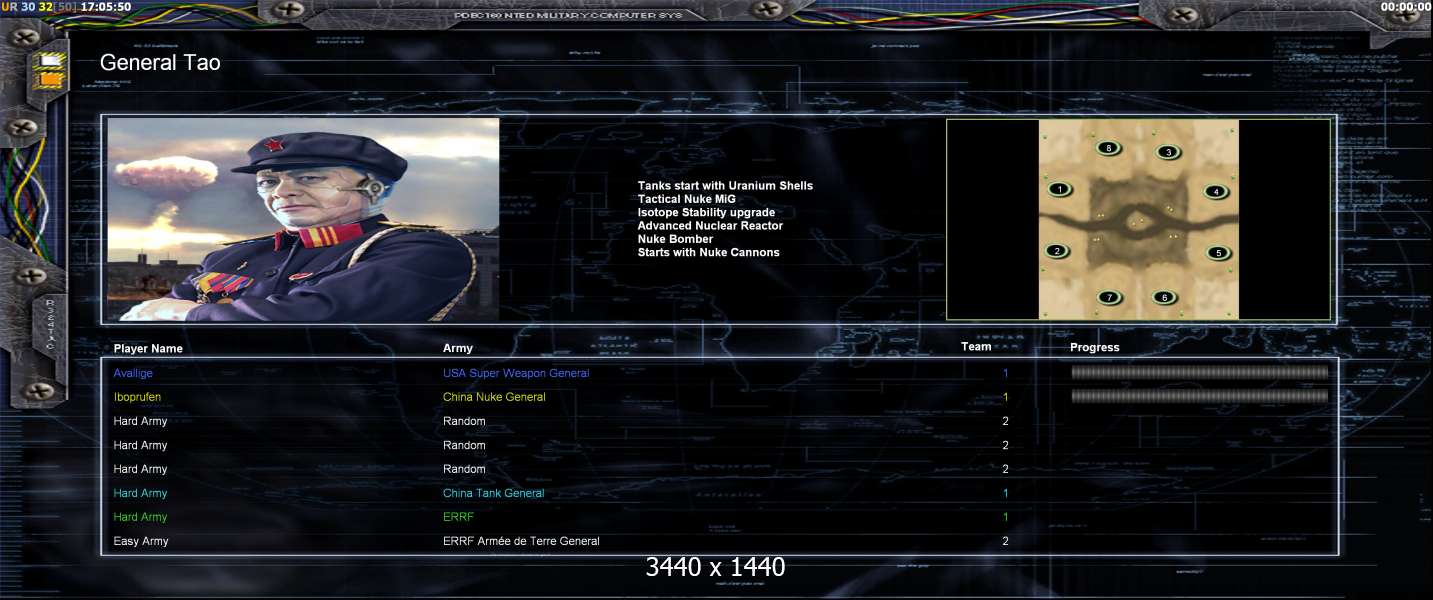Select start position 1 on the map
This screenshot has height=600, width=1433.
1060,189
